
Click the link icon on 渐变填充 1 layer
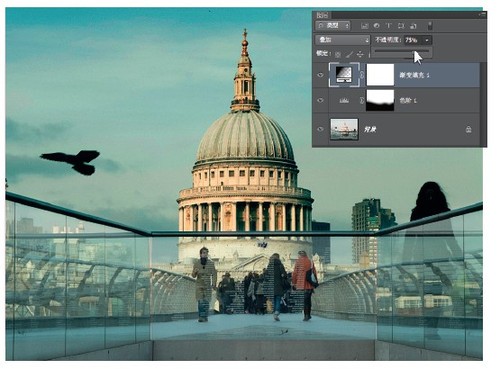363,75
